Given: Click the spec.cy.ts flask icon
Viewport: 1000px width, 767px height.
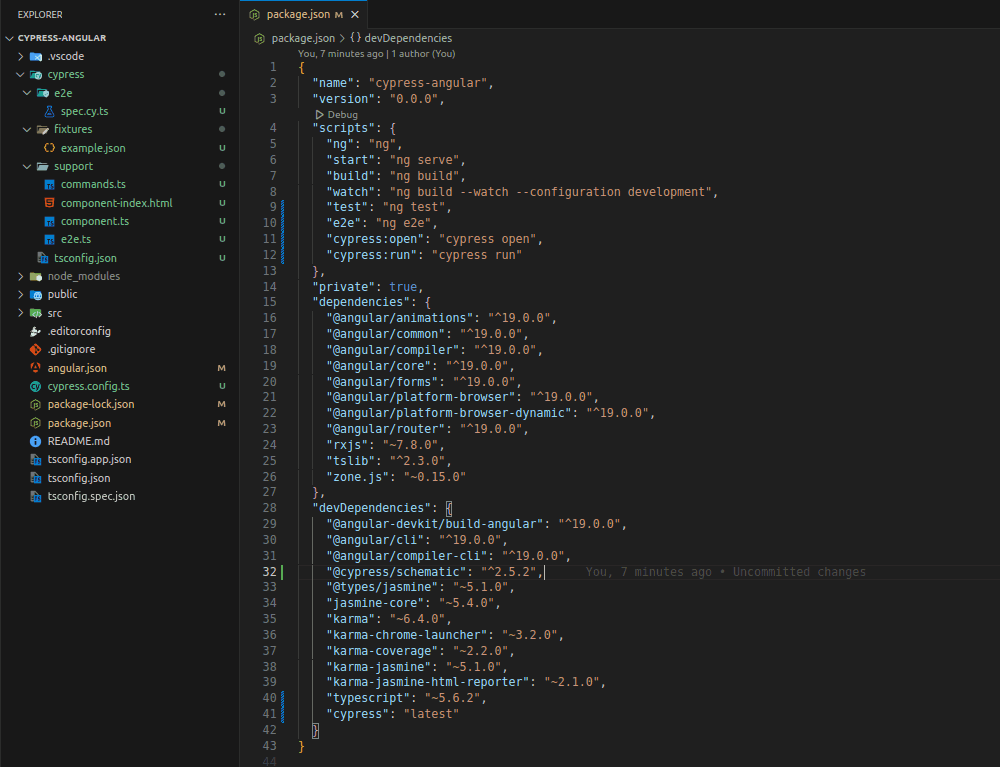Looking at the screenshot, I should pos(49,111).
